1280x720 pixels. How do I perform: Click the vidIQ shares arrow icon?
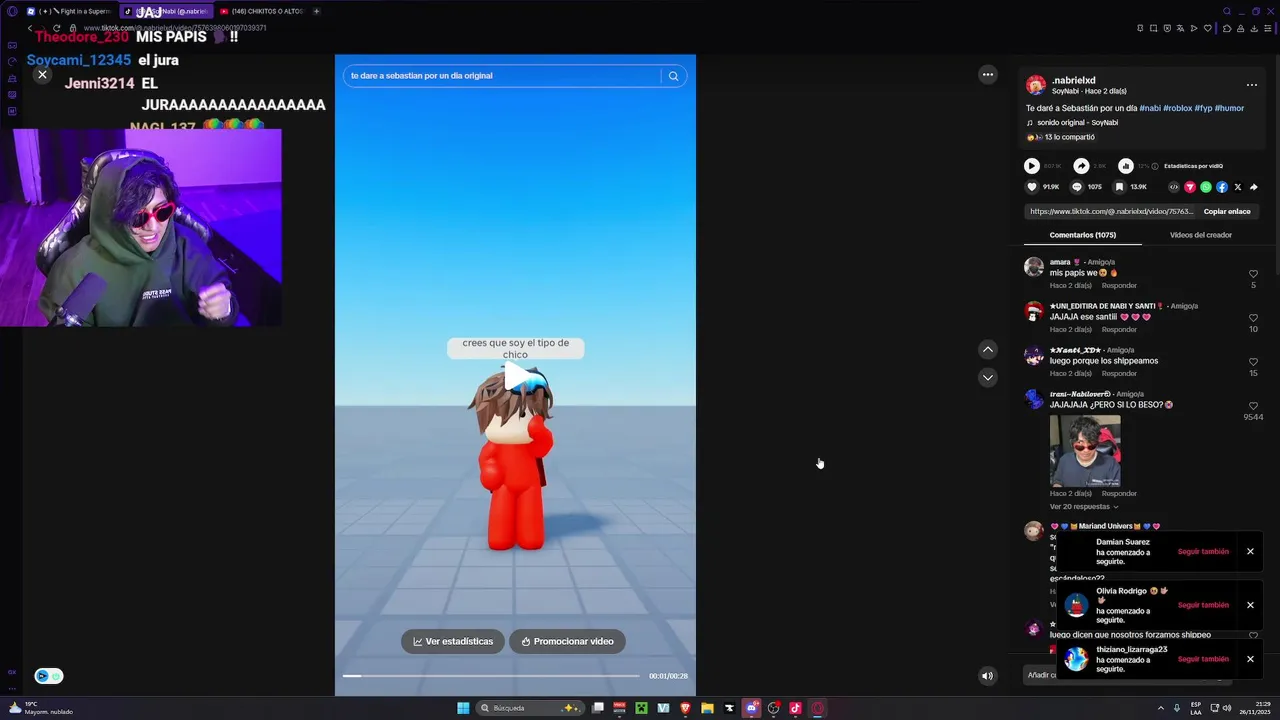click(x=1081, y=166)
